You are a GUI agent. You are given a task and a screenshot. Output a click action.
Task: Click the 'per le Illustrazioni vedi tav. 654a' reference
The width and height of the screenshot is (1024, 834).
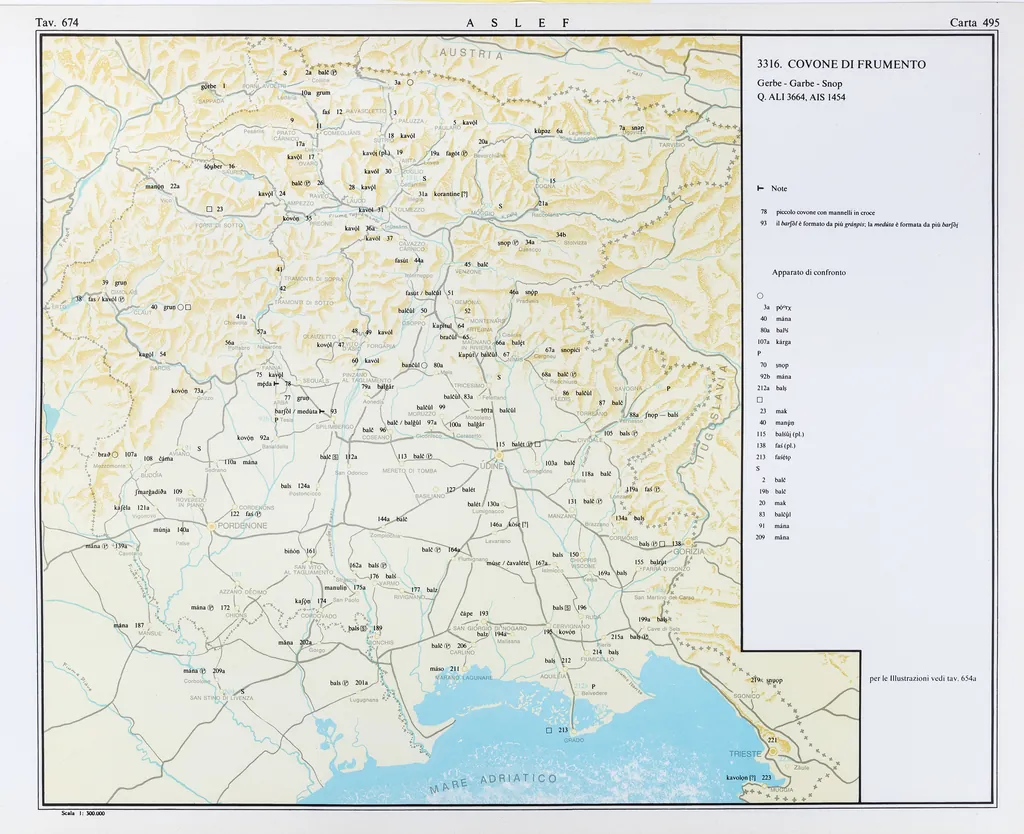point(923,678)
